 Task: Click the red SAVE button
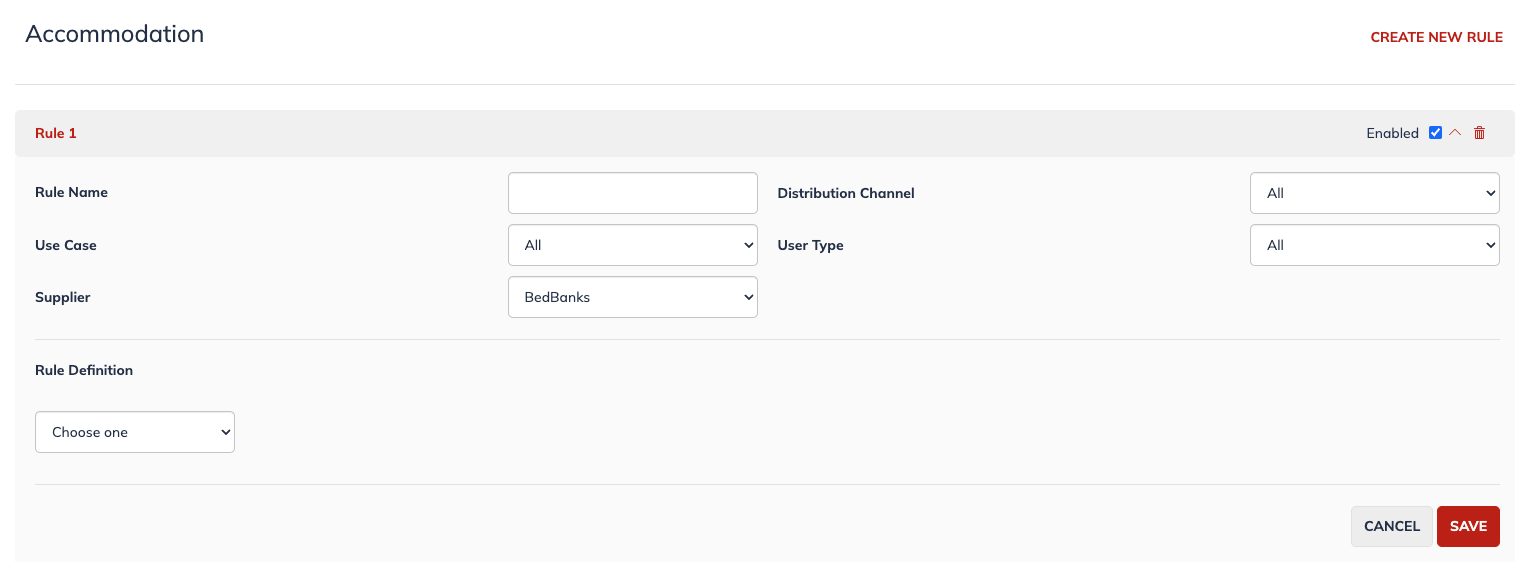click(x=1468, y=526)
